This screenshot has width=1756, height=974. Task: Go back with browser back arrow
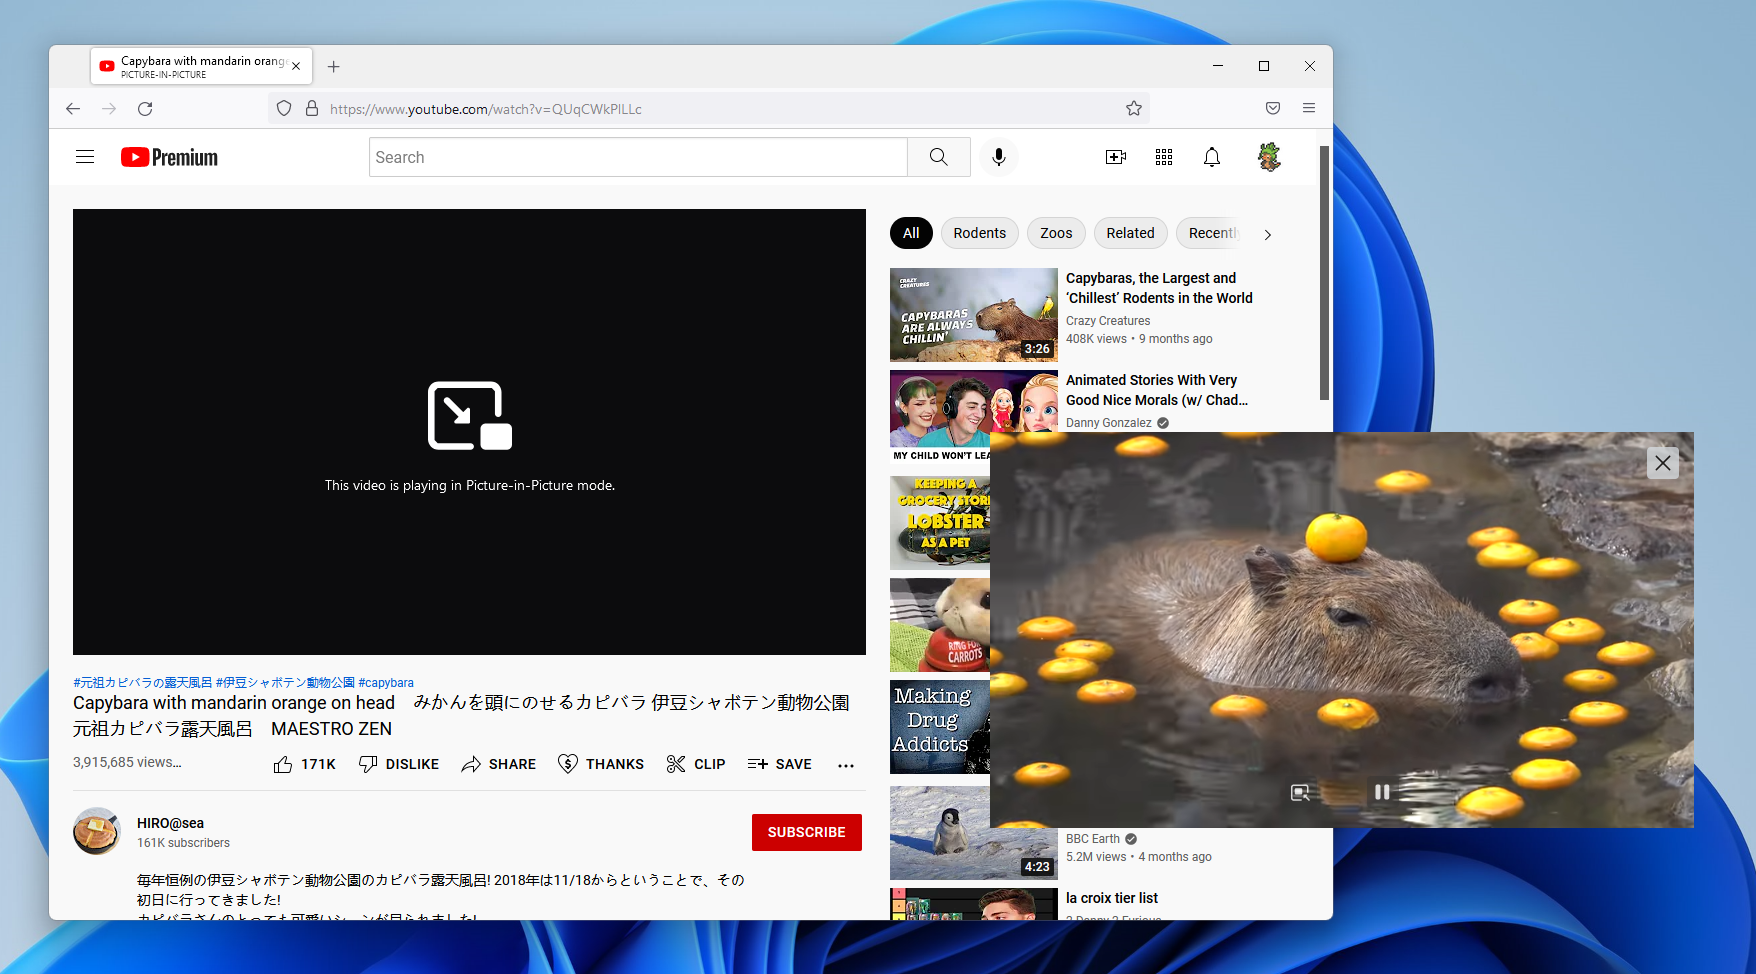[73, 109]
